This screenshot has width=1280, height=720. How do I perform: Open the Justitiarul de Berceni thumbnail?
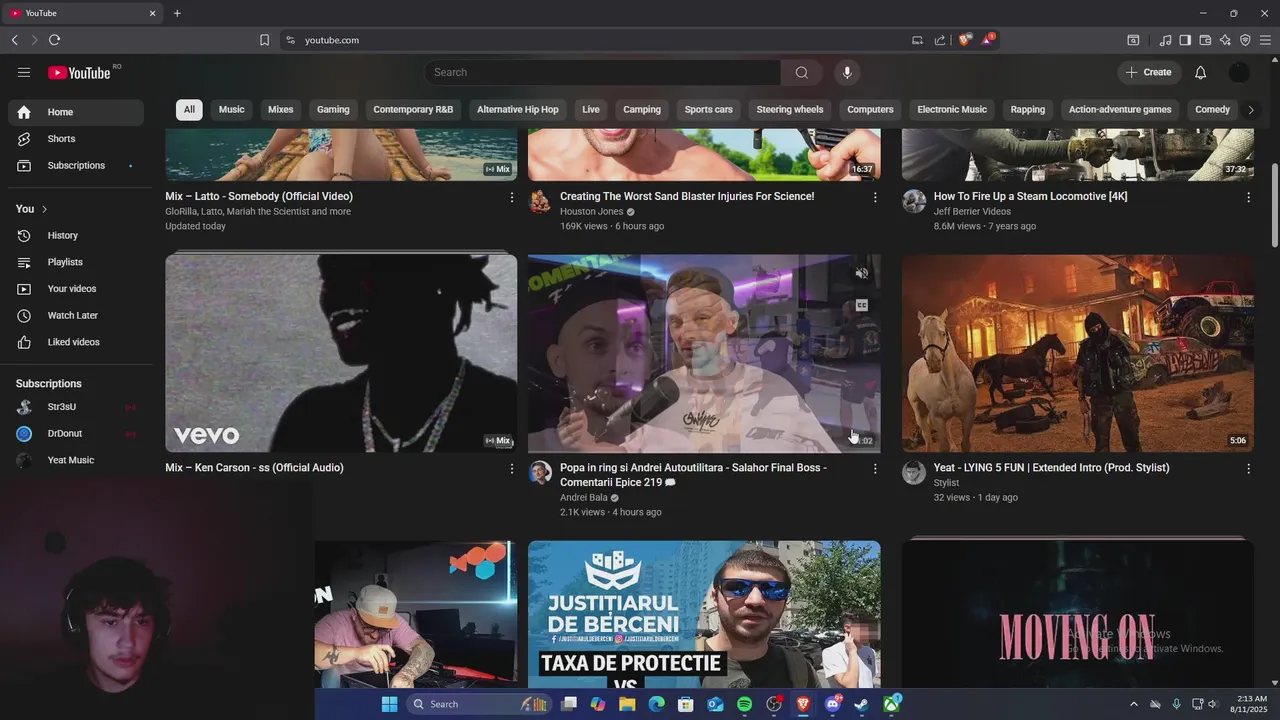[704, 614]
